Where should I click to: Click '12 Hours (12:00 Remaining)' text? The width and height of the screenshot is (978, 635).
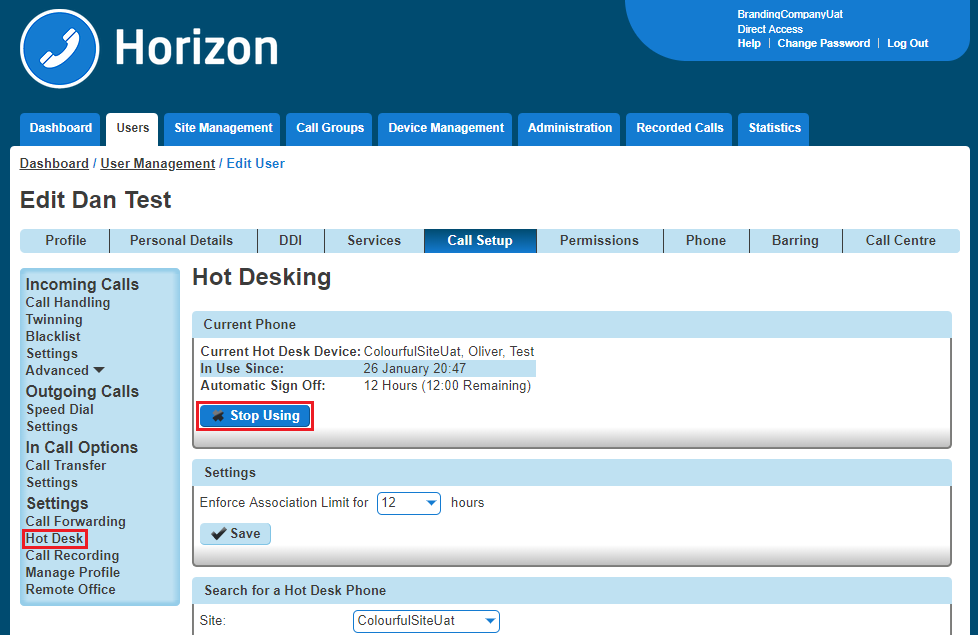point(447,386)
